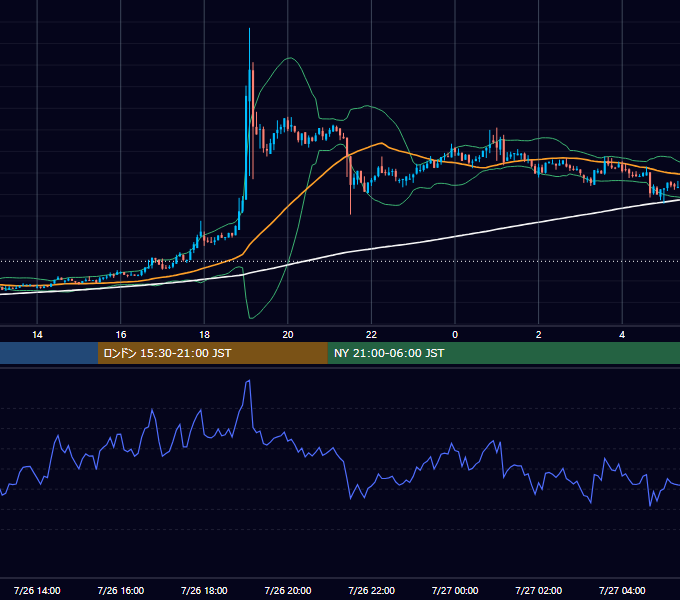Screen dimensions: 680x600
Task: Click the 7/26 22:00 date label
Action: (371, 590)
